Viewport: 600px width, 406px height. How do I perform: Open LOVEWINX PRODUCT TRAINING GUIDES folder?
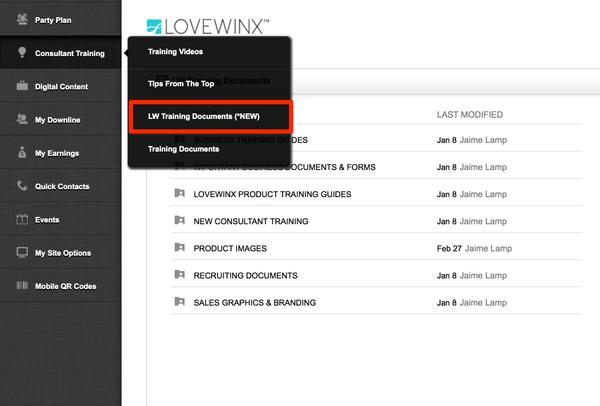pos(272,194)
